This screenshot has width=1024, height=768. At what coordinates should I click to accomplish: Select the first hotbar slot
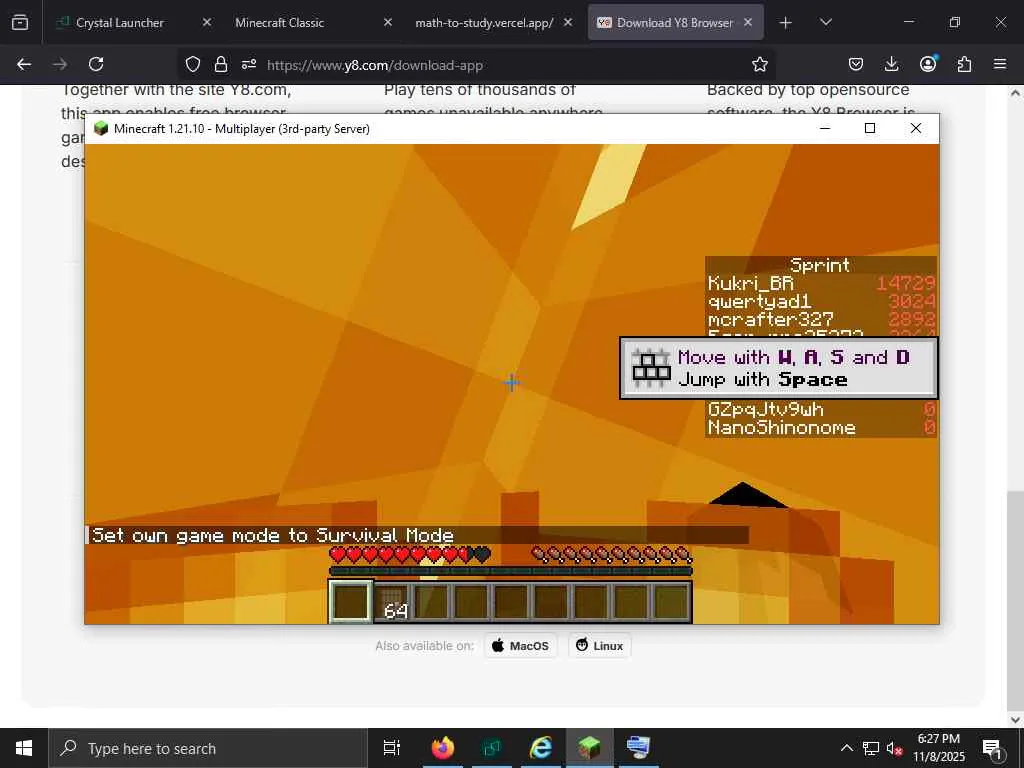(351, 601)
